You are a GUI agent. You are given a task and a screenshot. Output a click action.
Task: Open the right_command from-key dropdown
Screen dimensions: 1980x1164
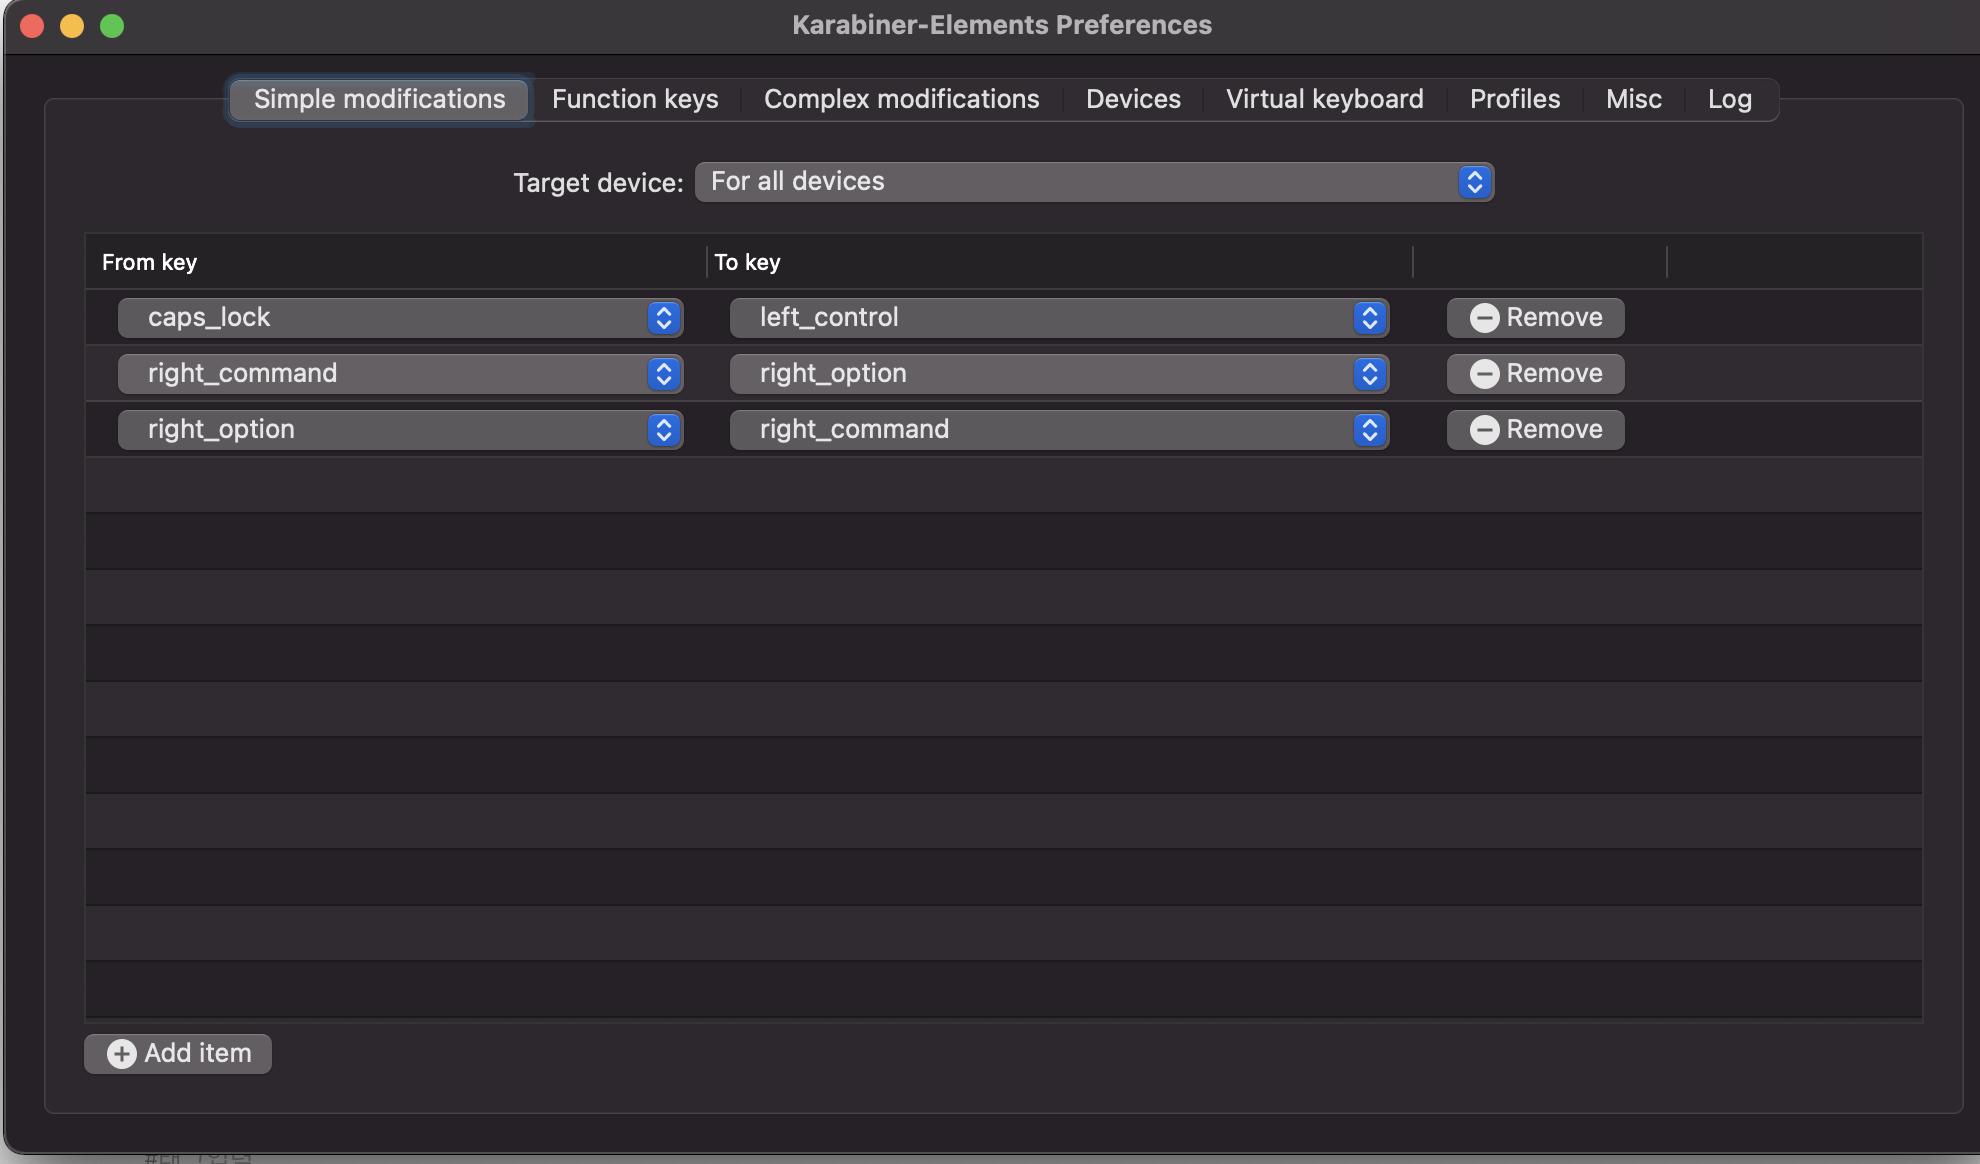pyautogui.click(x=400, y=374)
